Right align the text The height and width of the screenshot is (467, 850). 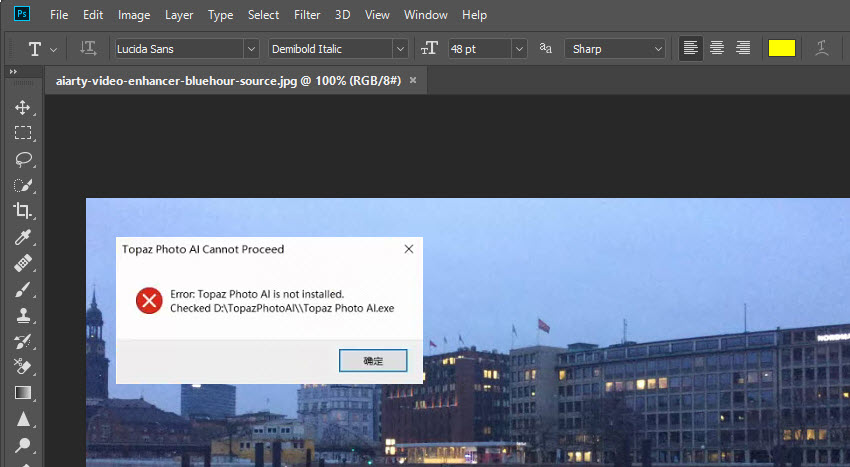(x=743, y=48)
